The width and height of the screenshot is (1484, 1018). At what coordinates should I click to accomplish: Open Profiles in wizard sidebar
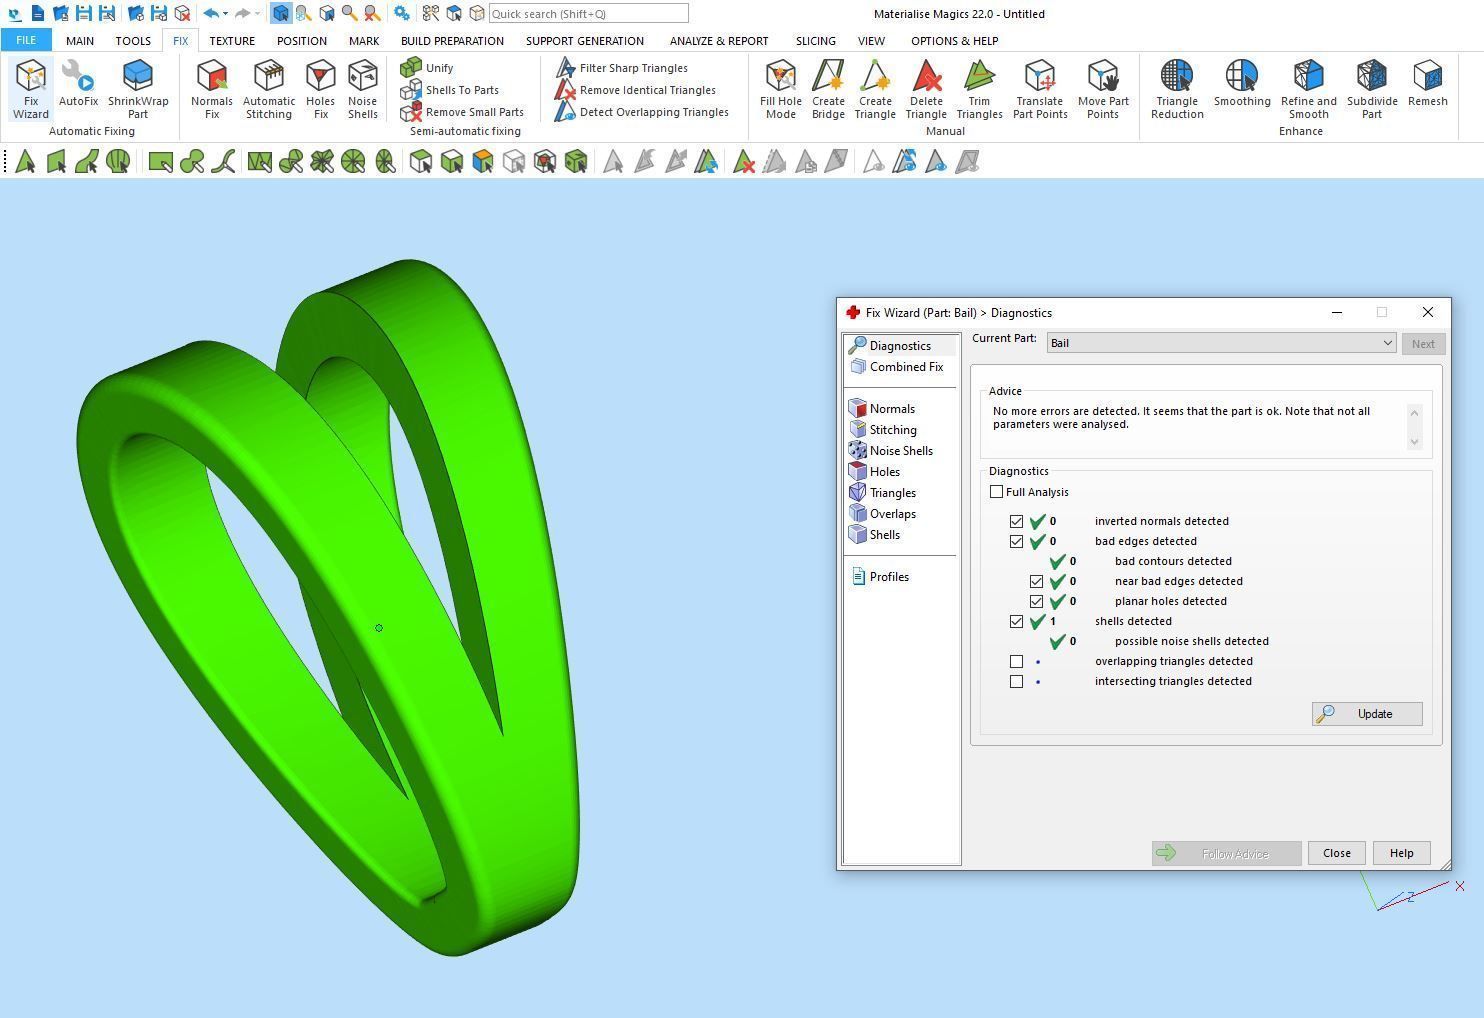point(881,577)
